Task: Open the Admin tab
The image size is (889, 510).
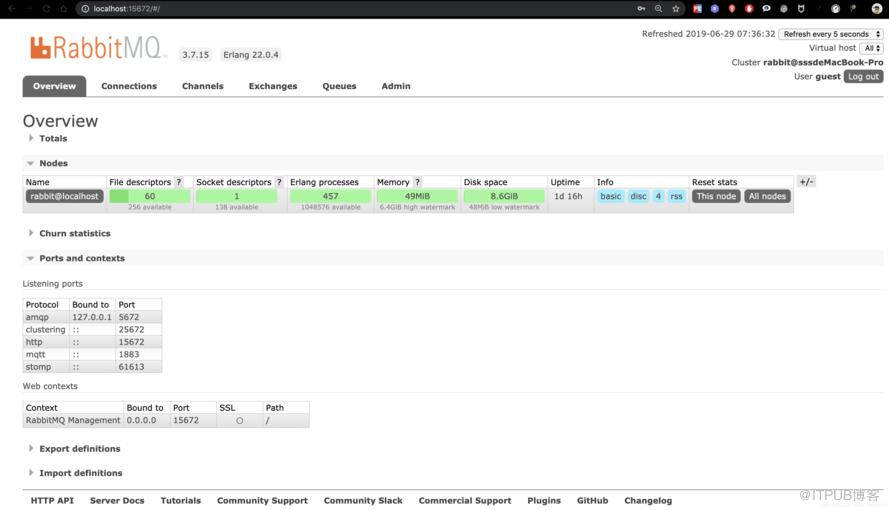Action: [x=396, y=86]
